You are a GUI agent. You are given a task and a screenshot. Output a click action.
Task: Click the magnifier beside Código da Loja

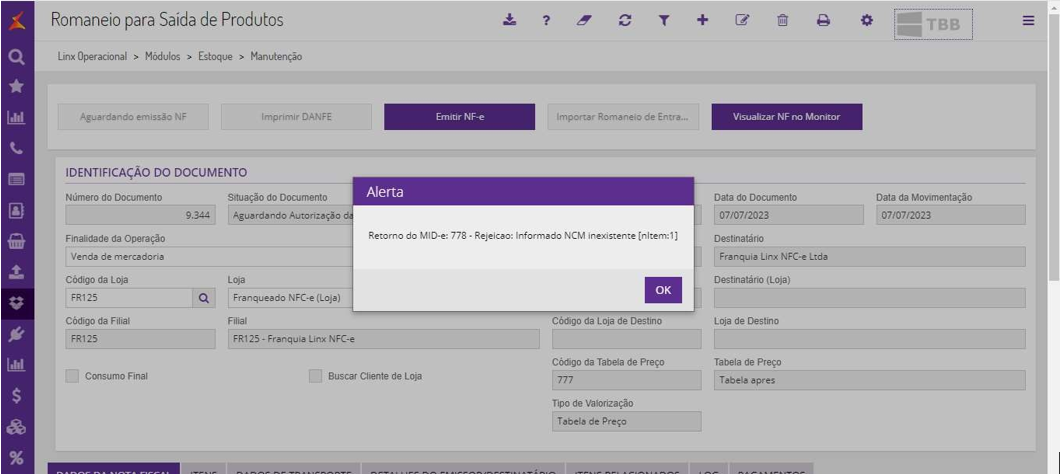coord(204,298)
